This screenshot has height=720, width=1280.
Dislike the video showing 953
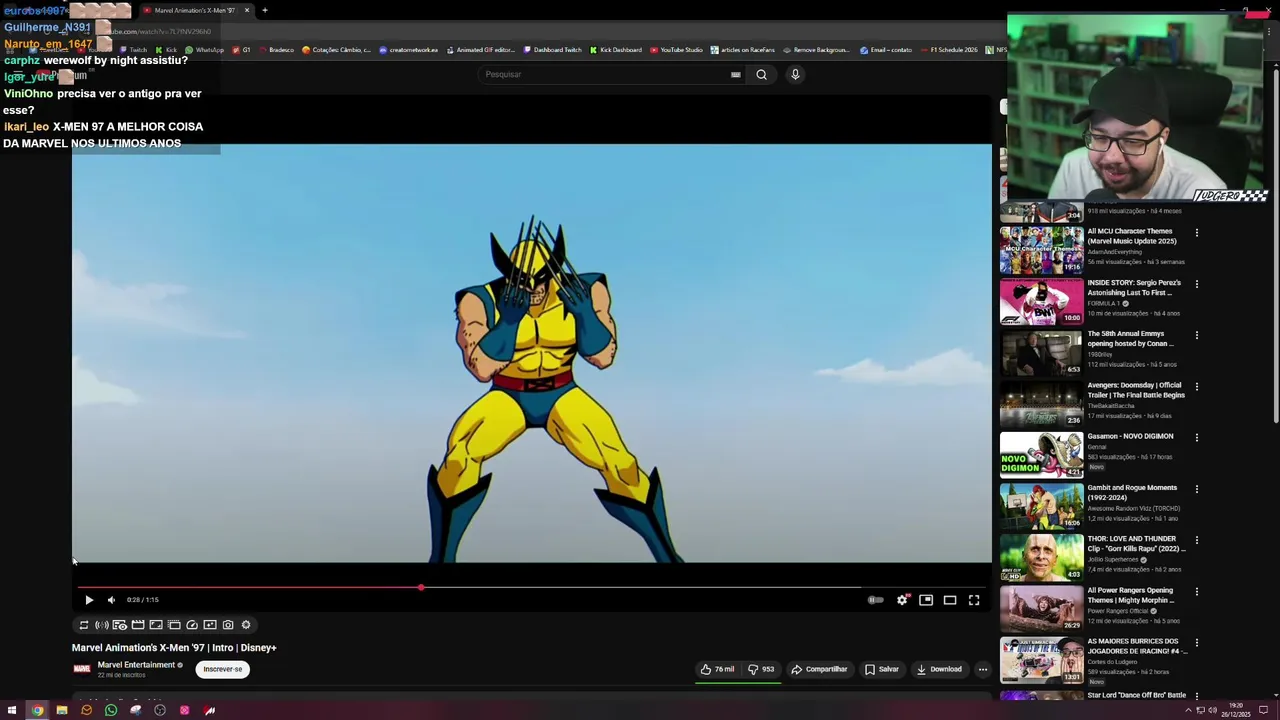761,669
